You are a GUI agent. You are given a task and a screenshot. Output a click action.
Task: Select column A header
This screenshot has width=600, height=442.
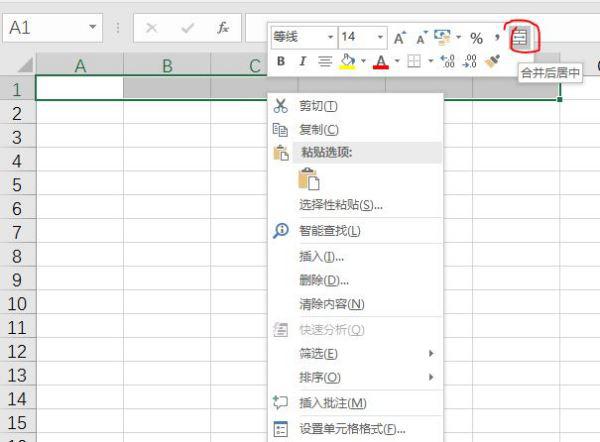point(79,66)
